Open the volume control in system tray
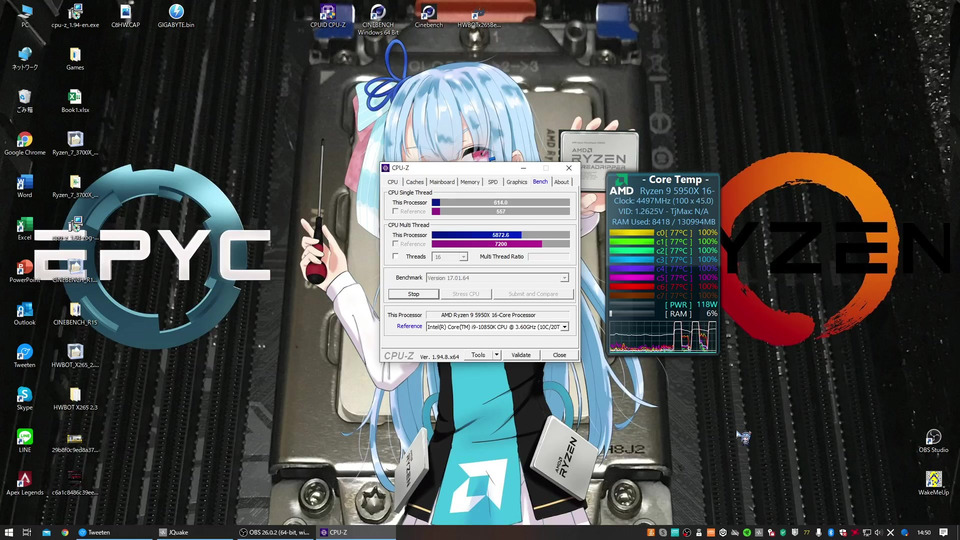Viewport: 960px width, 540px height. point(879,533)
